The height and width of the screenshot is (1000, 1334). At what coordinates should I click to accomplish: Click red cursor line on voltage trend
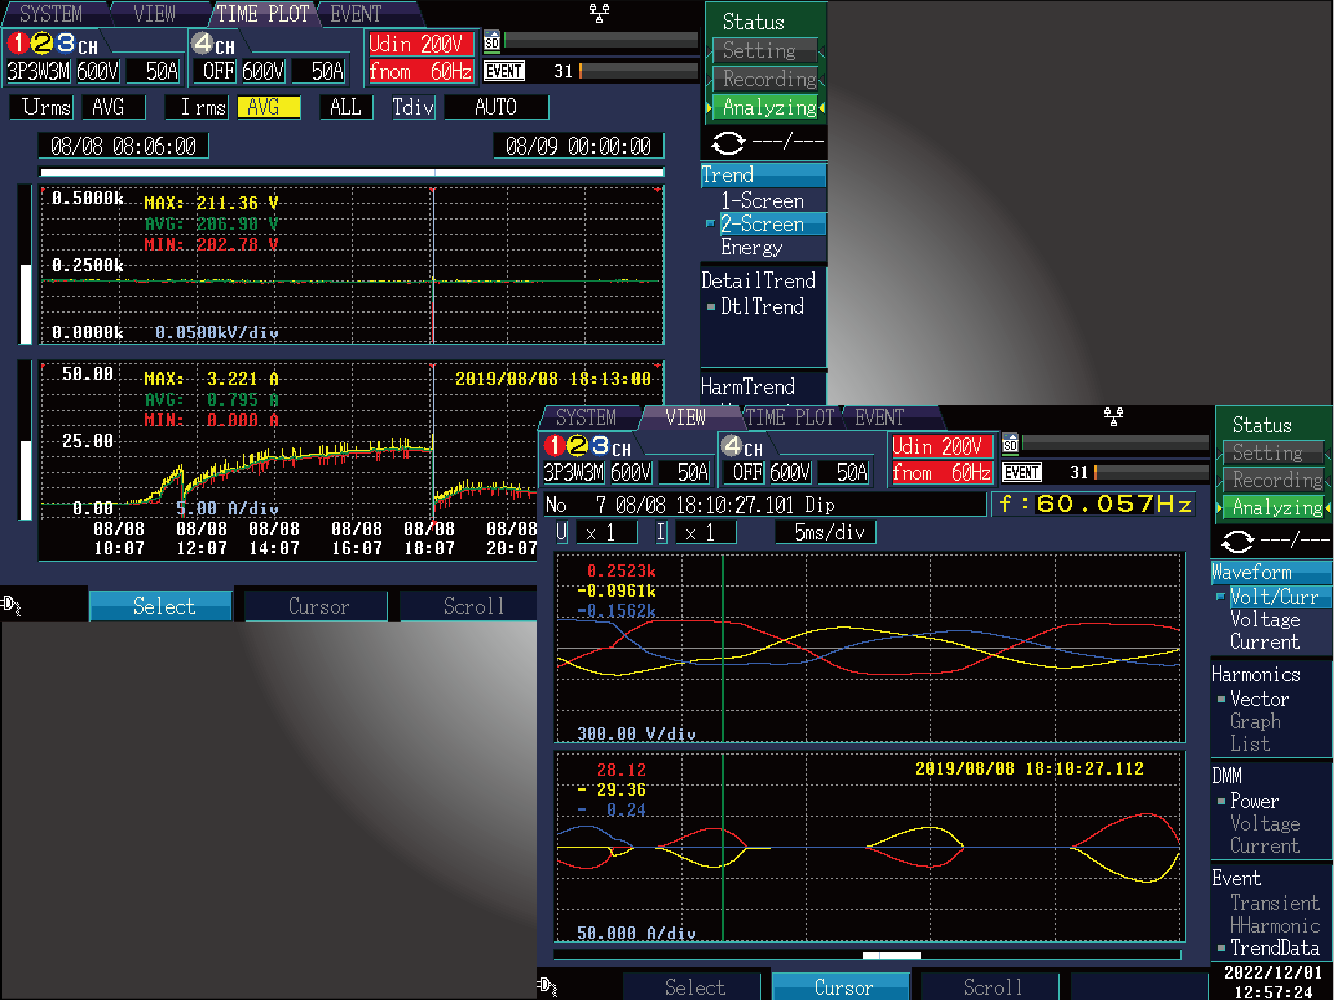pyautogui.click(x=432, y=265)
